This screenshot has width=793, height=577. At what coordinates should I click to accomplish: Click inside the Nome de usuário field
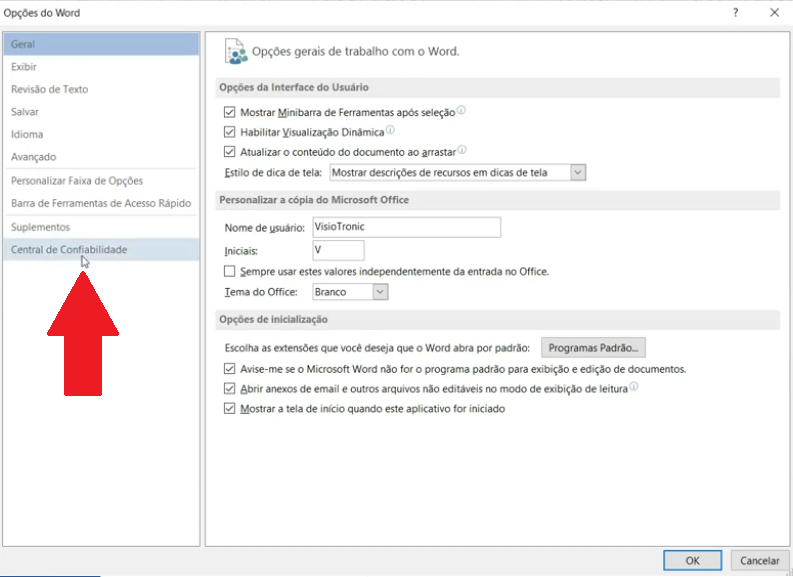(x=405, y=227)
